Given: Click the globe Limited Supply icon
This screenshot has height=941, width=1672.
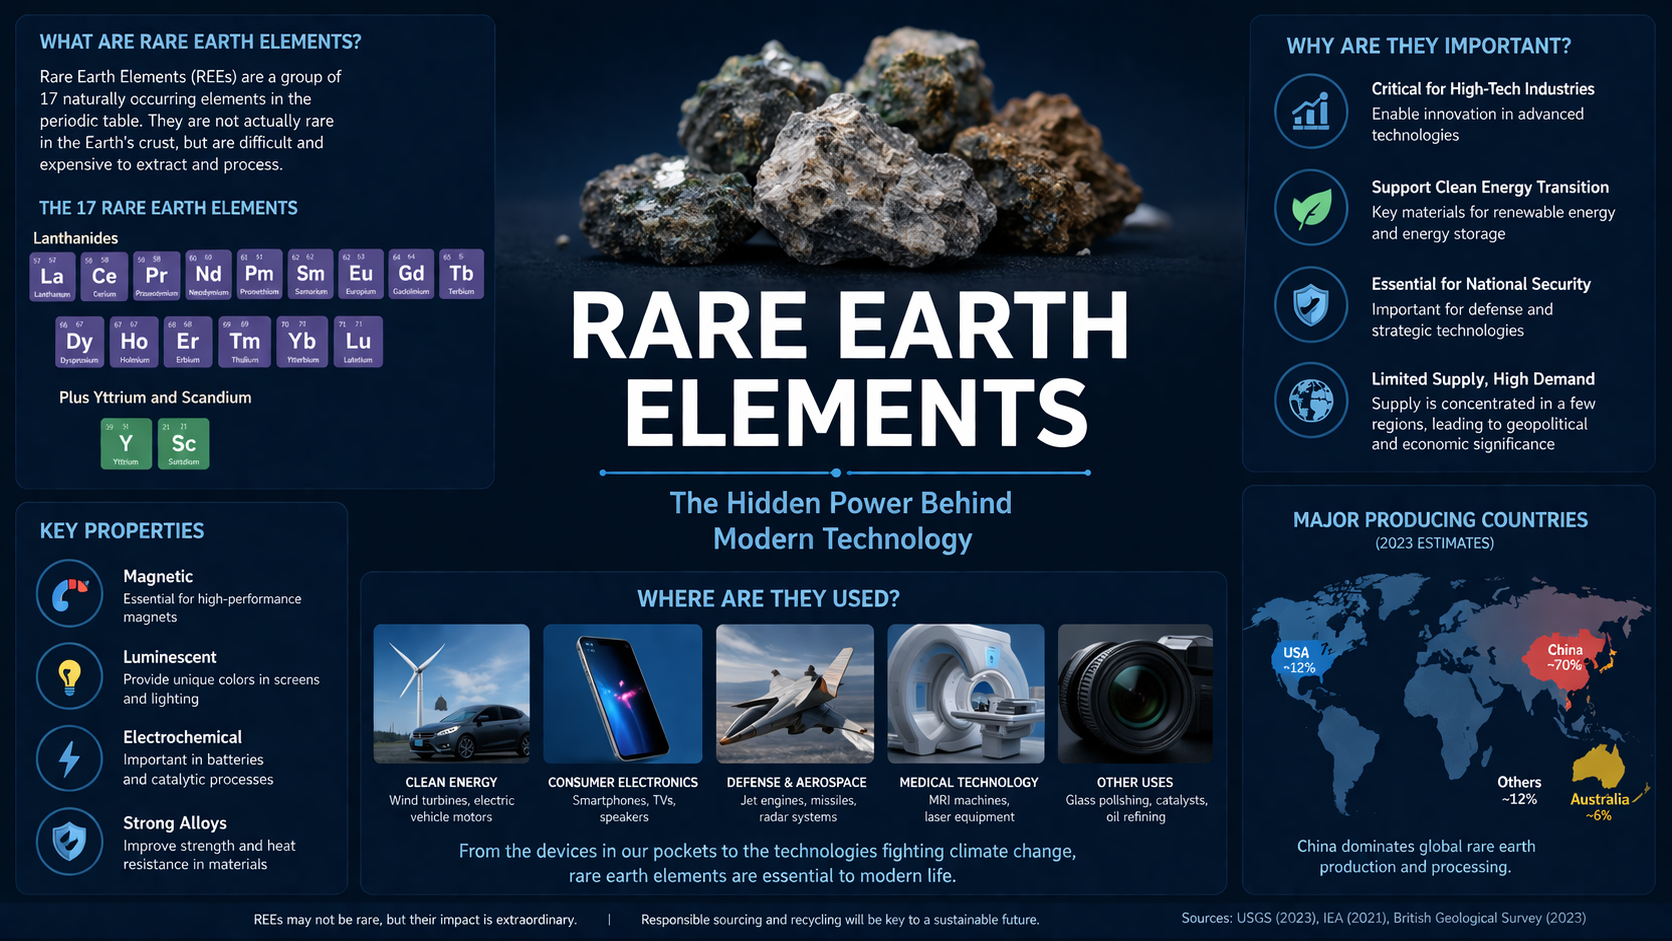Looking at the screenshot, I should (x=1311, y=400).
